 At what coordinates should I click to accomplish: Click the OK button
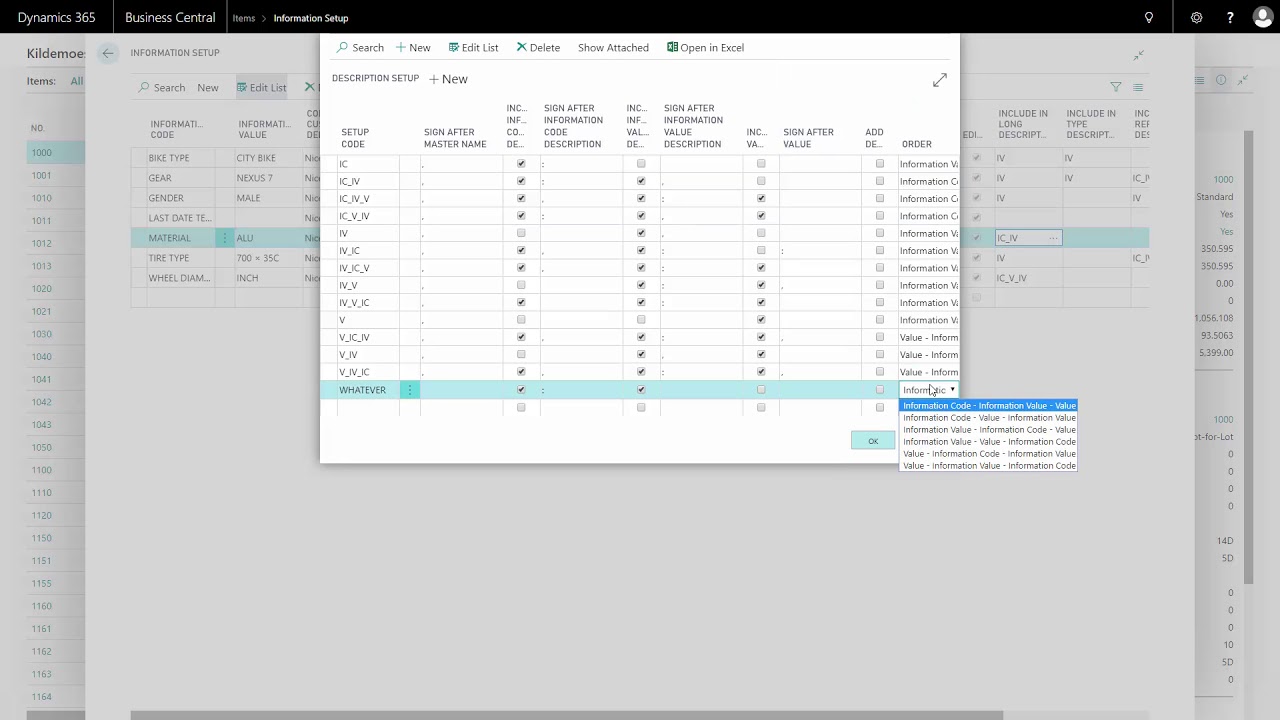coord(873,441)
